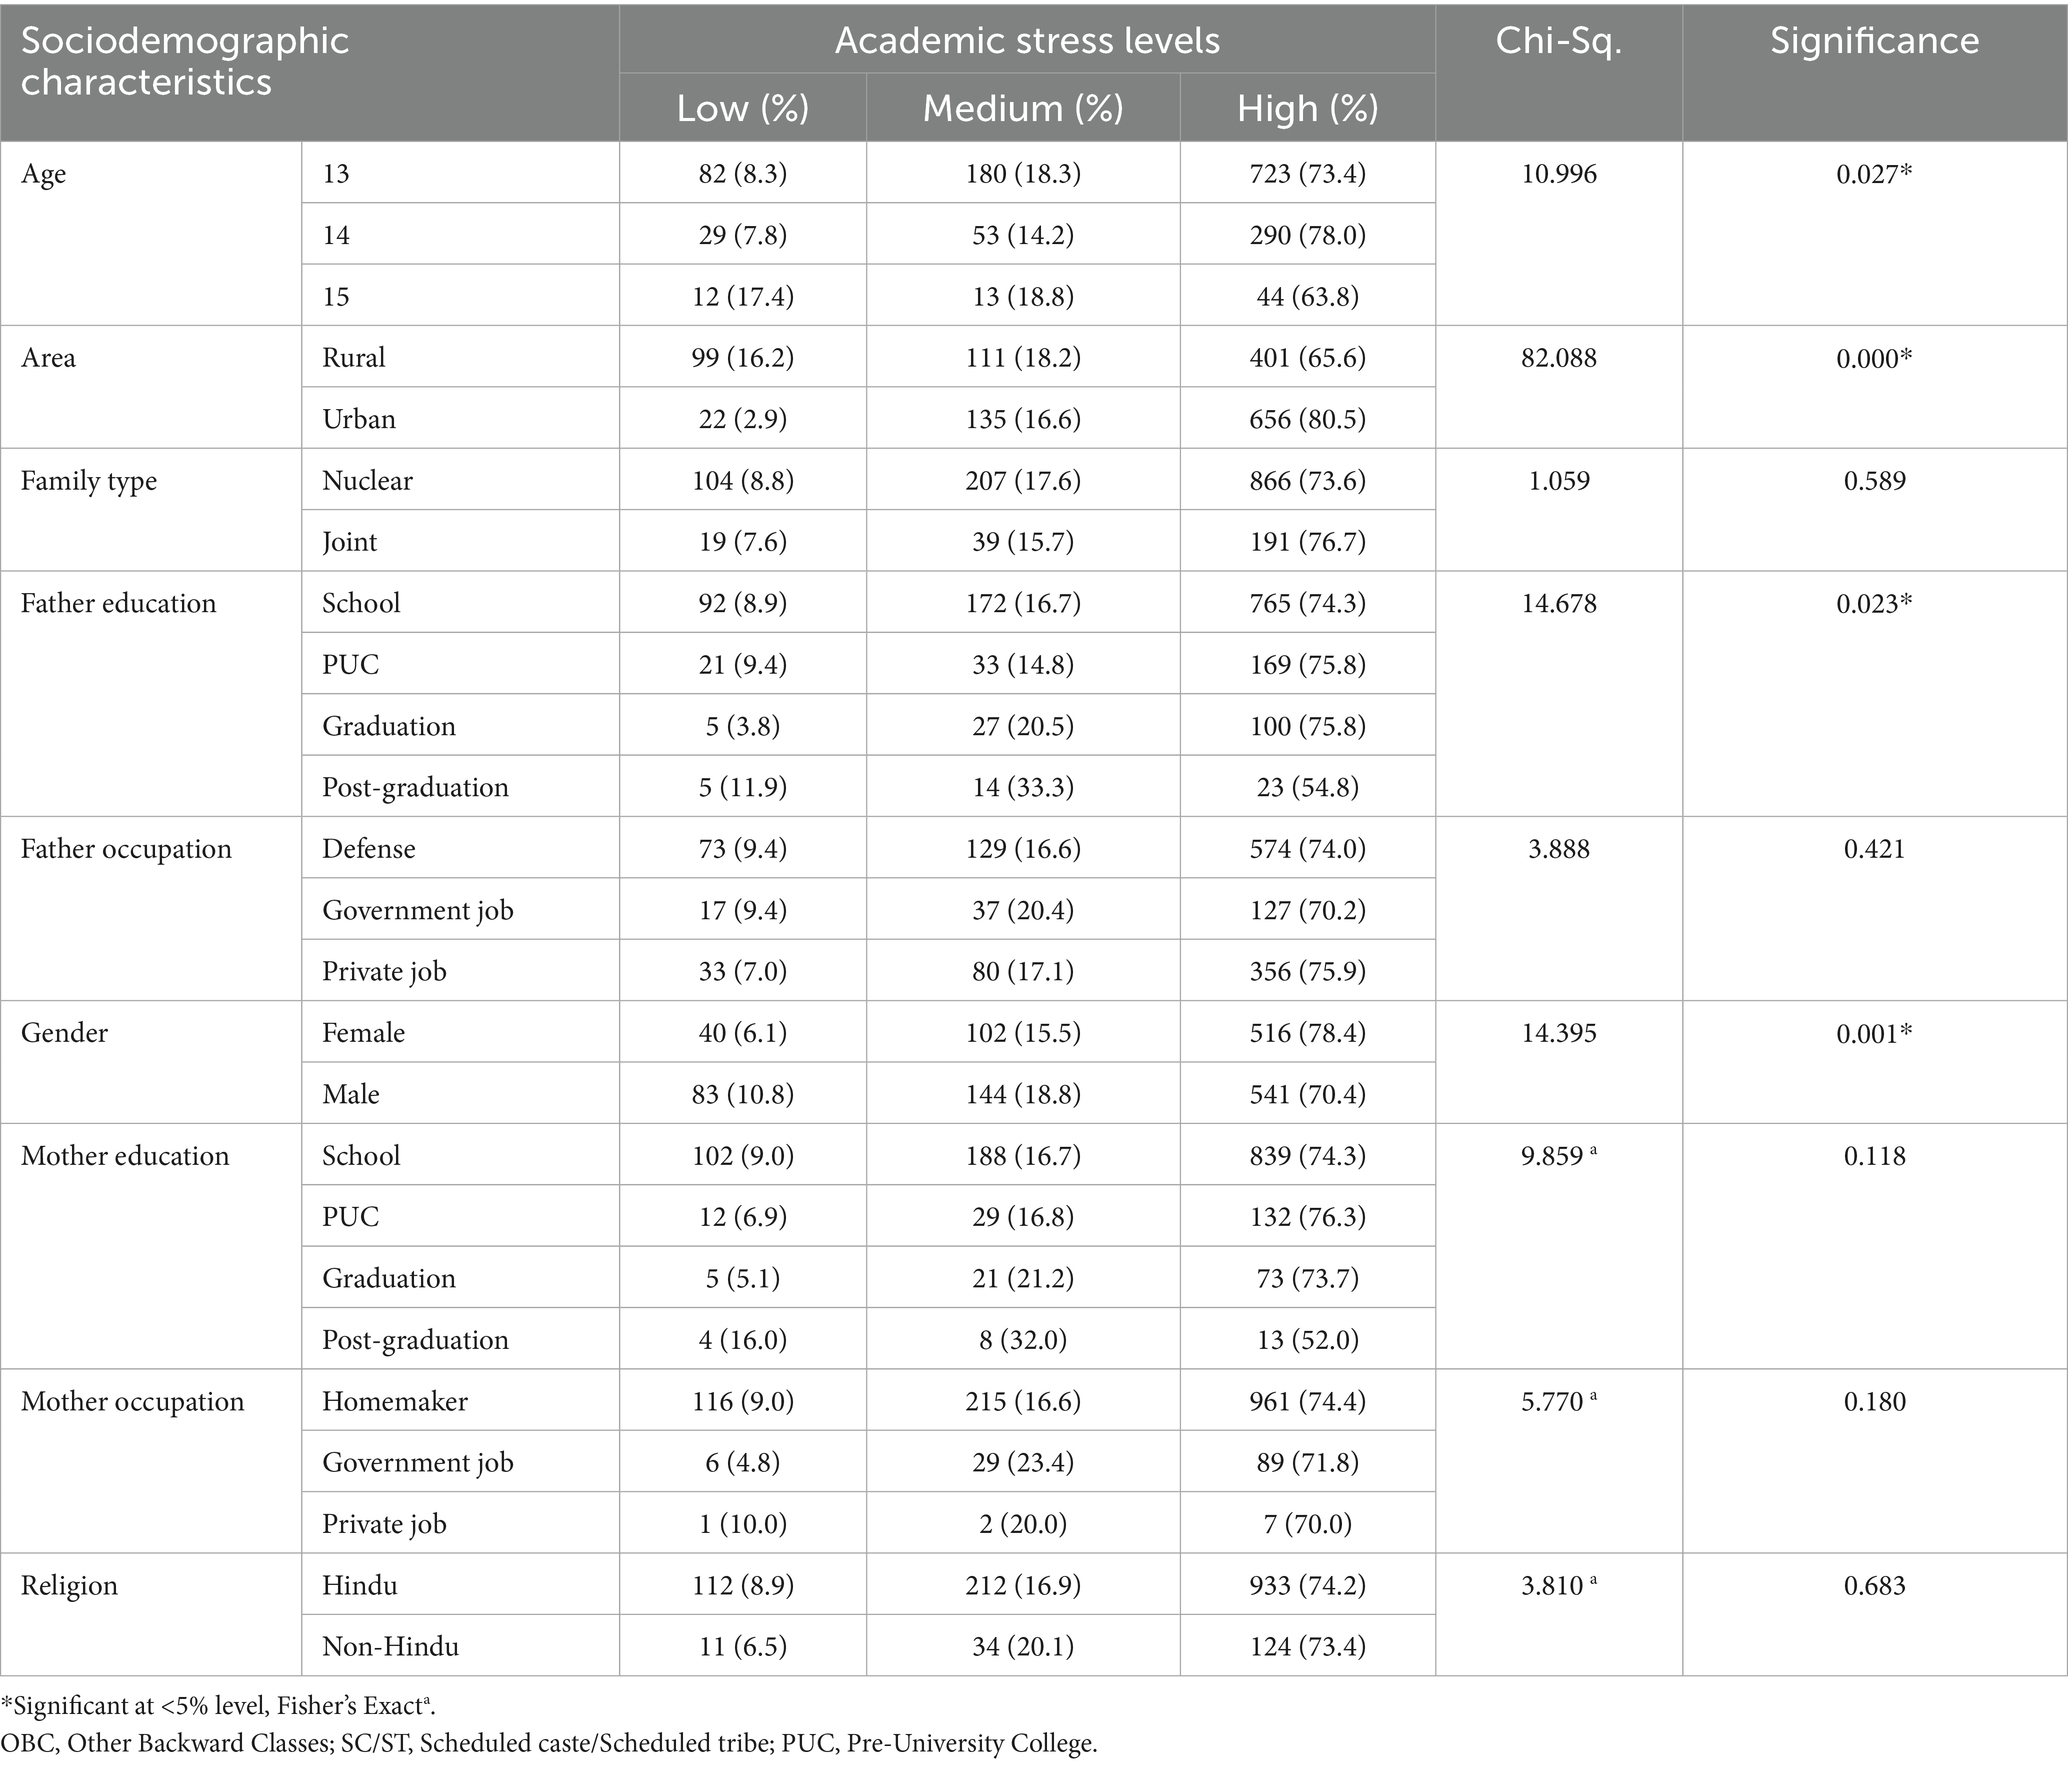Select the 'Non-Hindu' religion cell
This screenshot has width=2068, height=1765.
coord(390,1646)
